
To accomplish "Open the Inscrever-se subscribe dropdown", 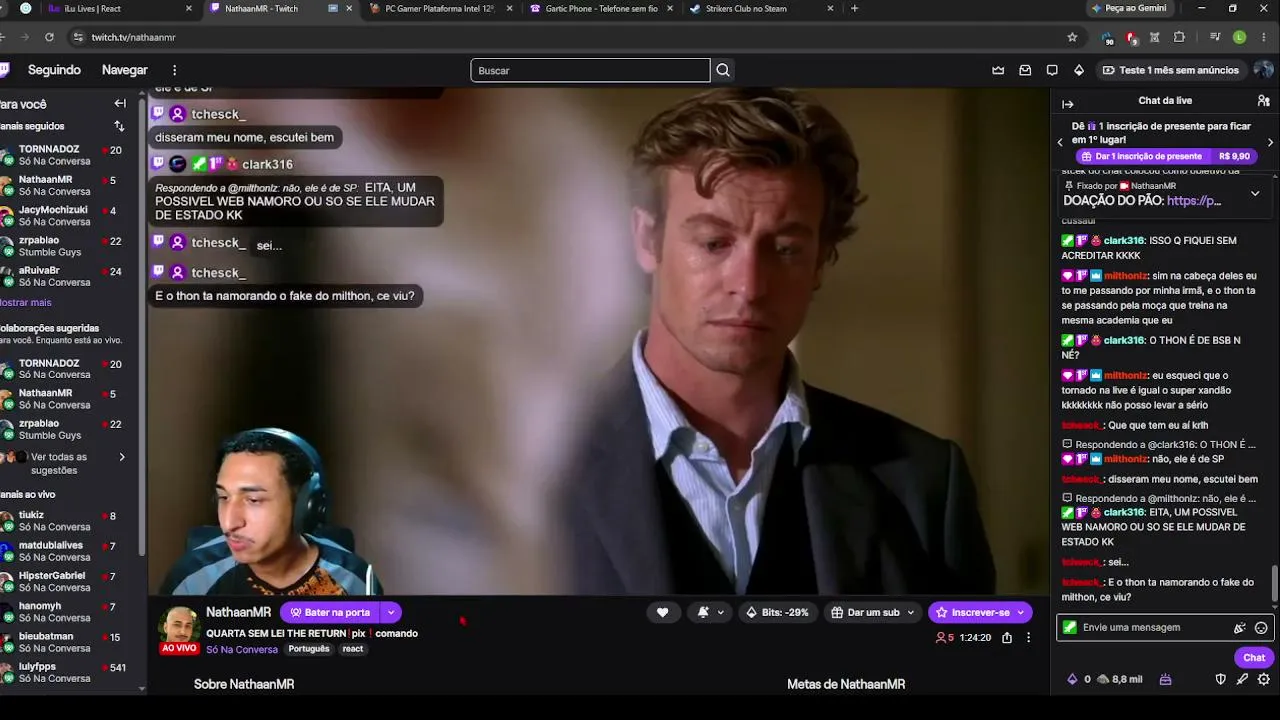I will tap(1020, 612).
